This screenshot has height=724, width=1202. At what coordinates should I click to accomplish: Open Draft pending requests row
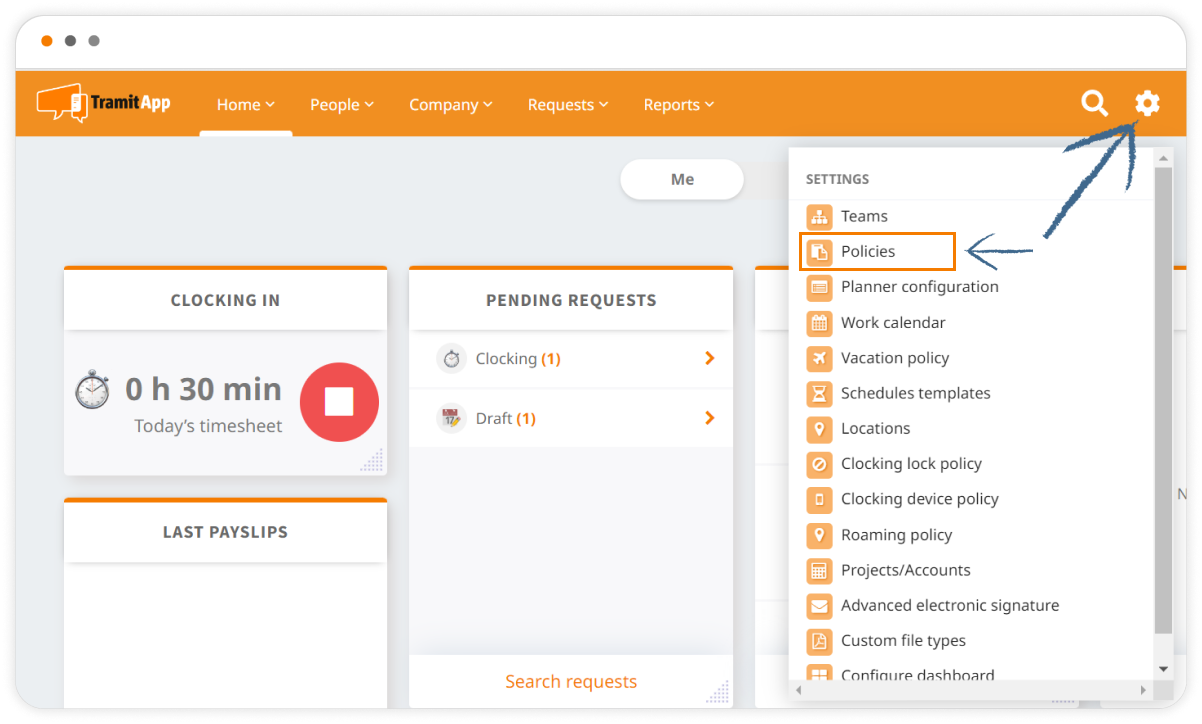click(x=570, y=418)
